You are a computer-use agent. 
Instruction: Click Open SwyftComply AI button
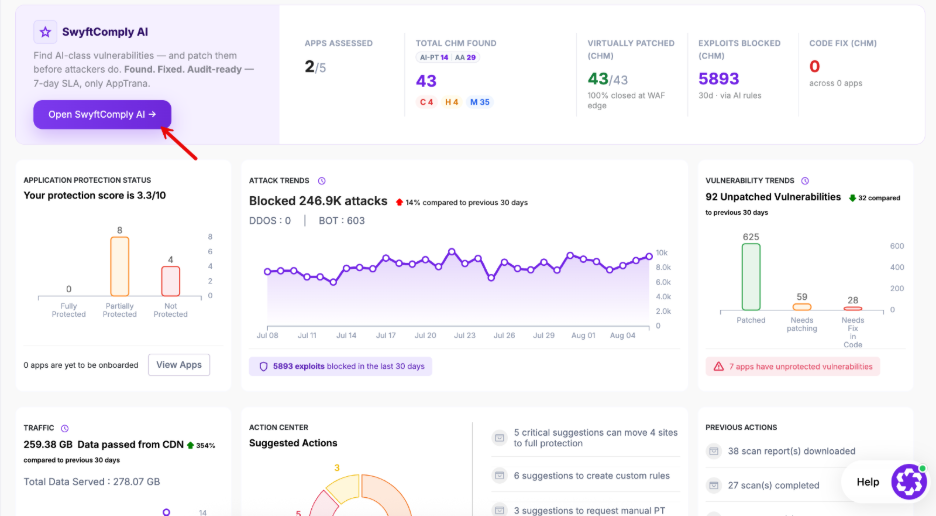[x=102, y=114]
